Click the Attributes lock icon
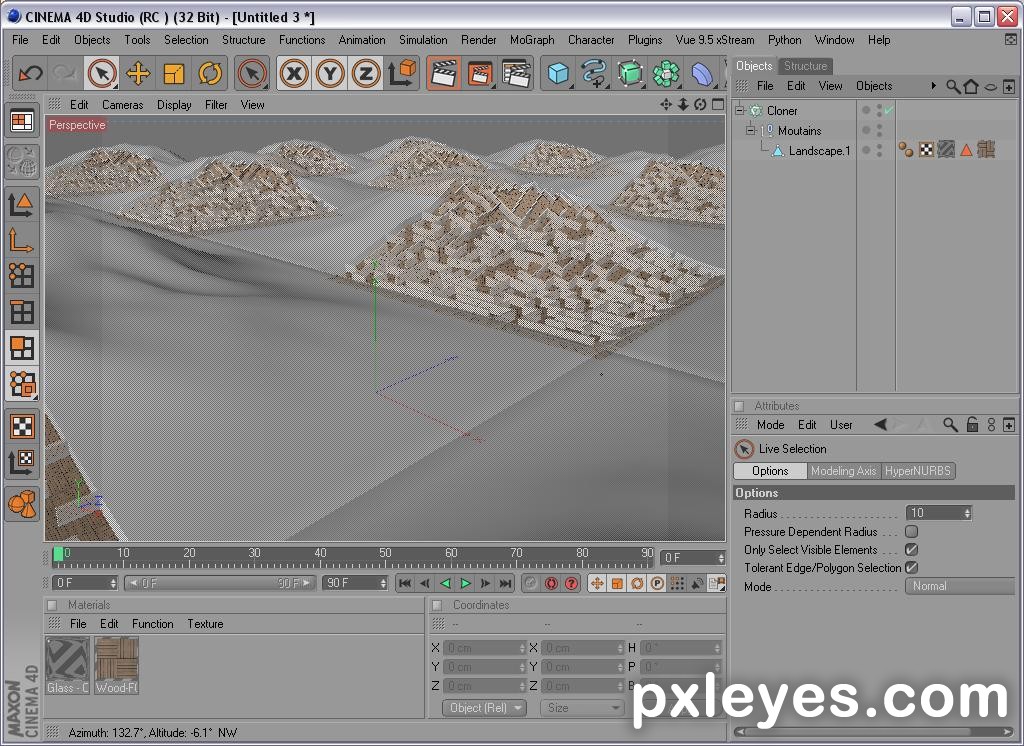Viewport: 1024px width, 746px height. (972, 425)
